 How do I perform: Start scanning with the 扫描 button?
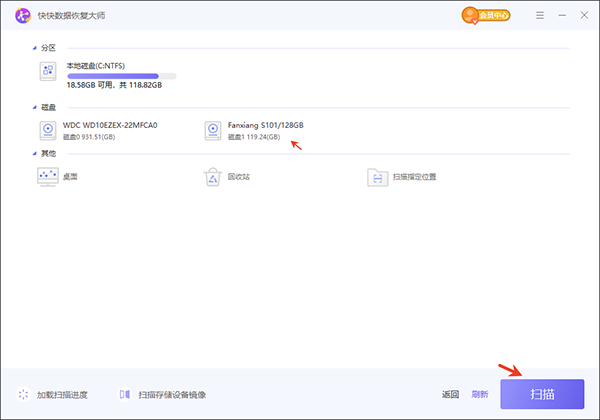(542, 394)
